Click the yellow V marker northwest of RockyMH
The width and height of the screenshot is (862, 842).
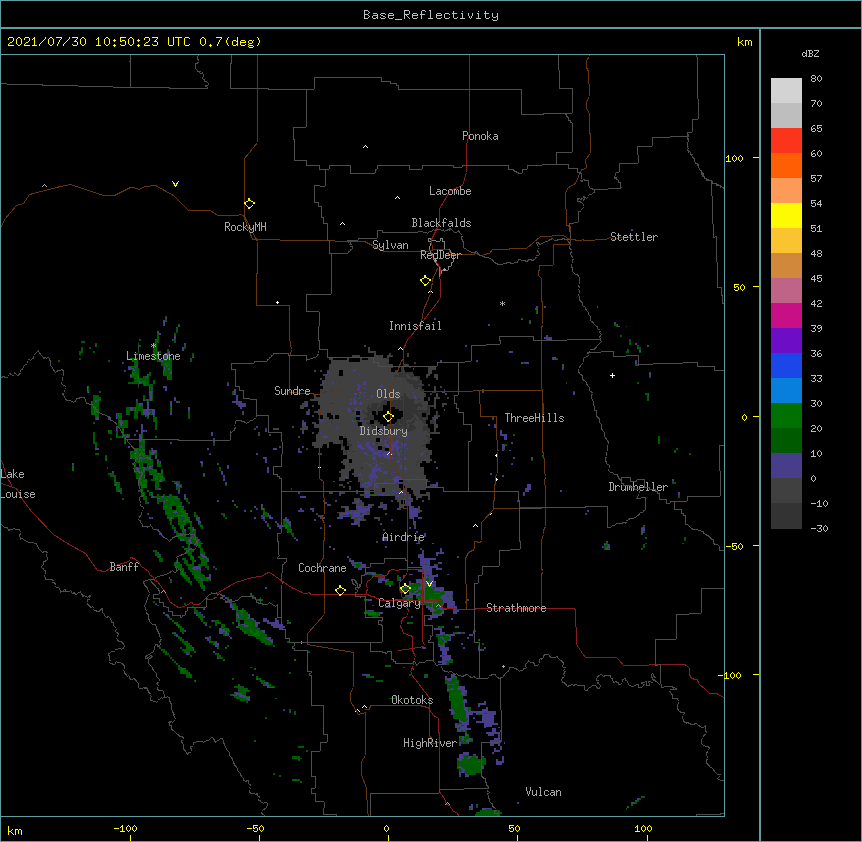coord(175,184)
